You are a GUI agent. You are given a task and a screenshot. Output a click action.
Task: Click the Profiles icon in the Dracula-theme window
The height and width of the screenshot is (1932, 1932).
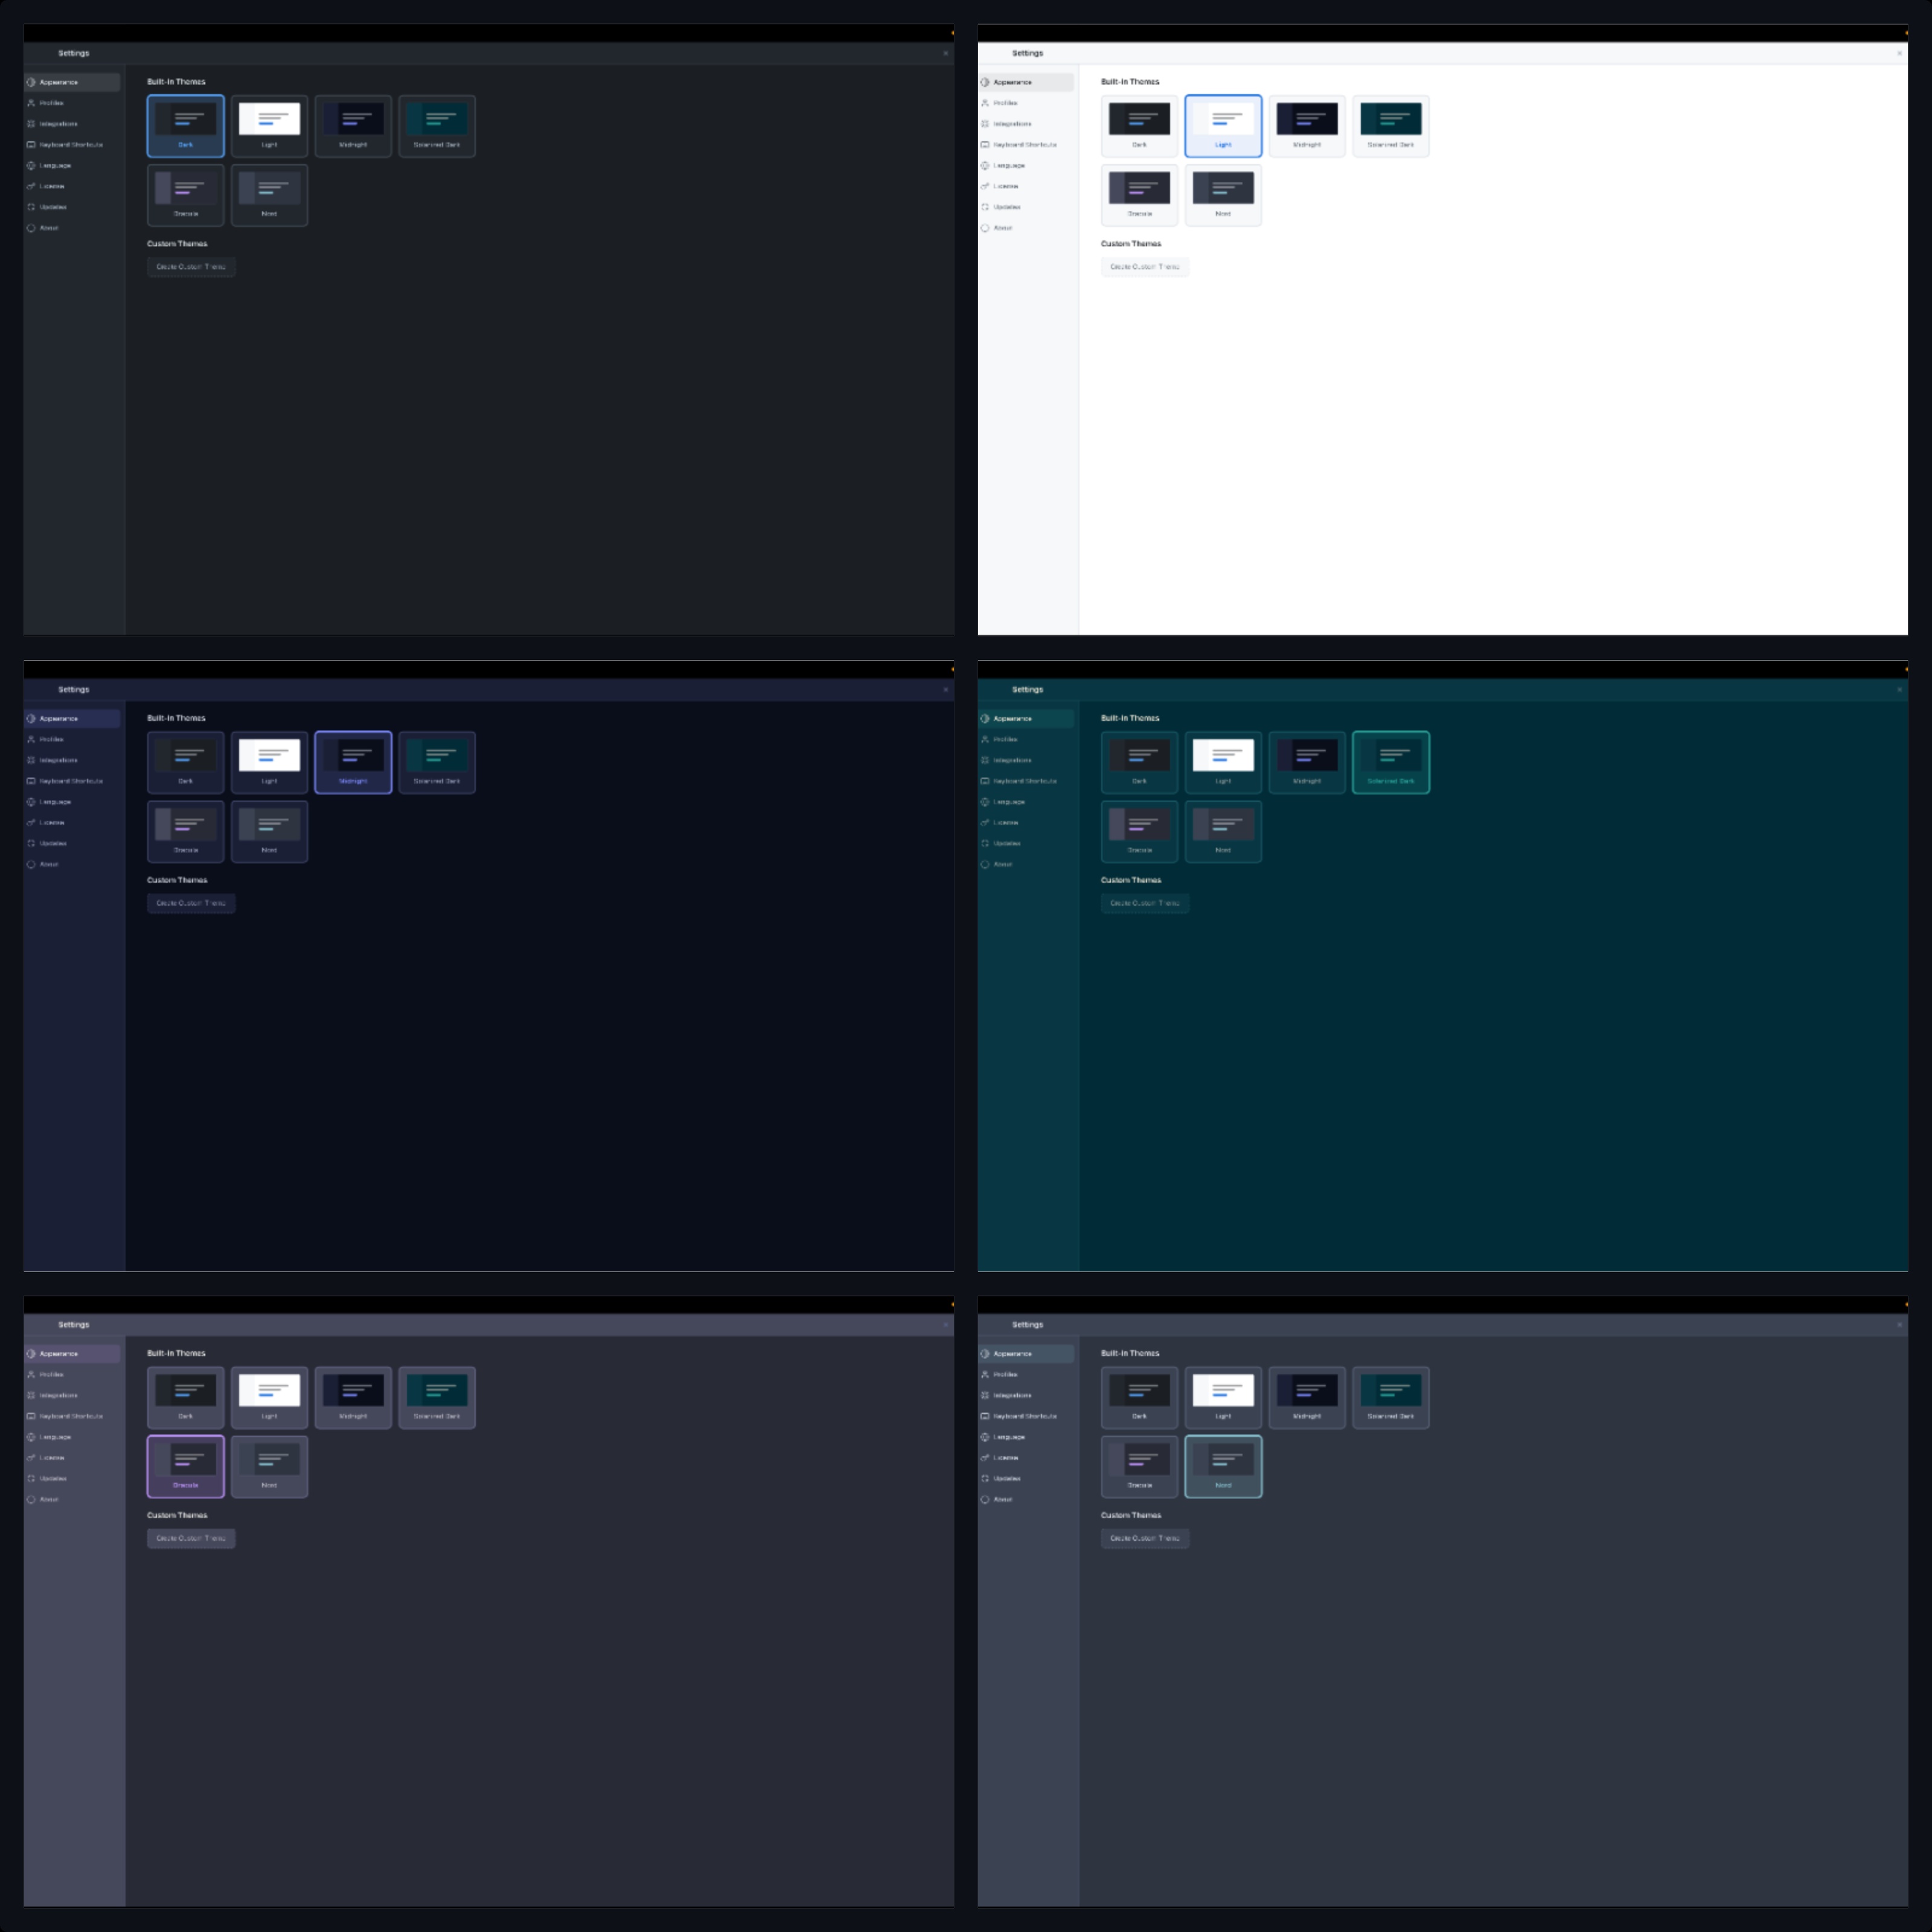(x=31, y=1374)
